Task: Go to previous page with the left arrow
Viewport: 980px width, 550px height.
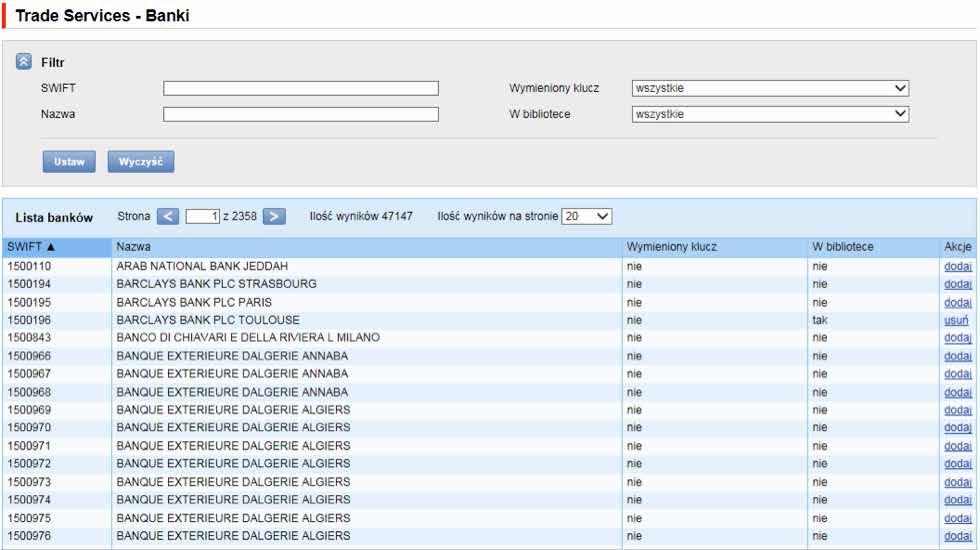Action: (x=168, y=216)
